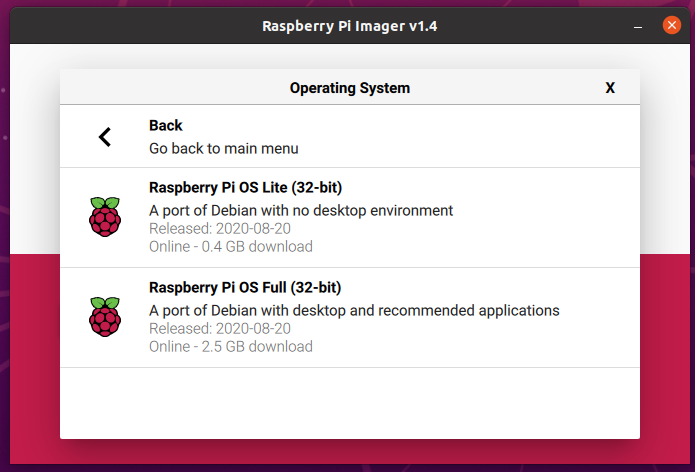The width and height of the screenshot is (695, 472).
Task: Click the raspberry logo beside OS Full
Action: click(x=105, y=317)
